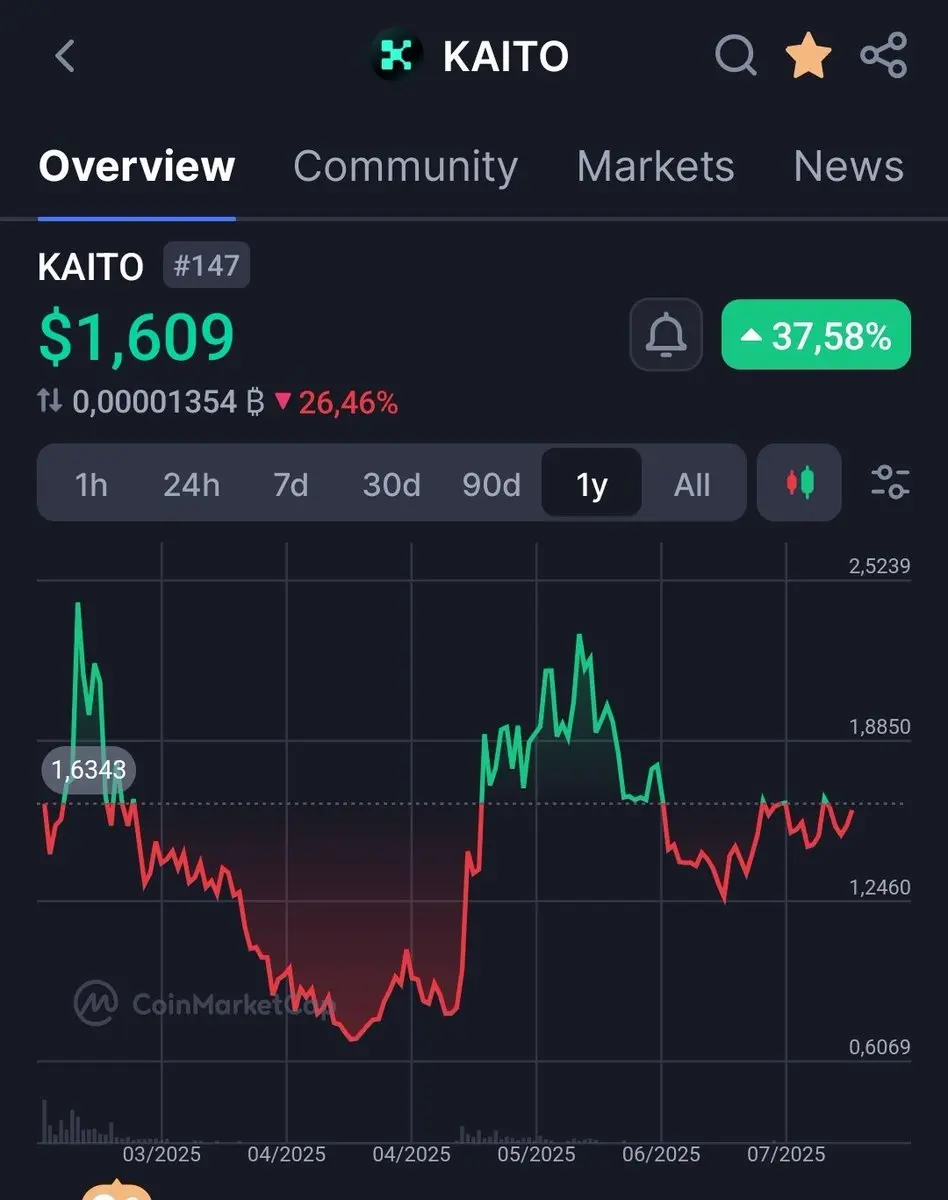
Task: Tap the 0,6069 axis value
Action: pyautogui.click(x=880, y=1048)
